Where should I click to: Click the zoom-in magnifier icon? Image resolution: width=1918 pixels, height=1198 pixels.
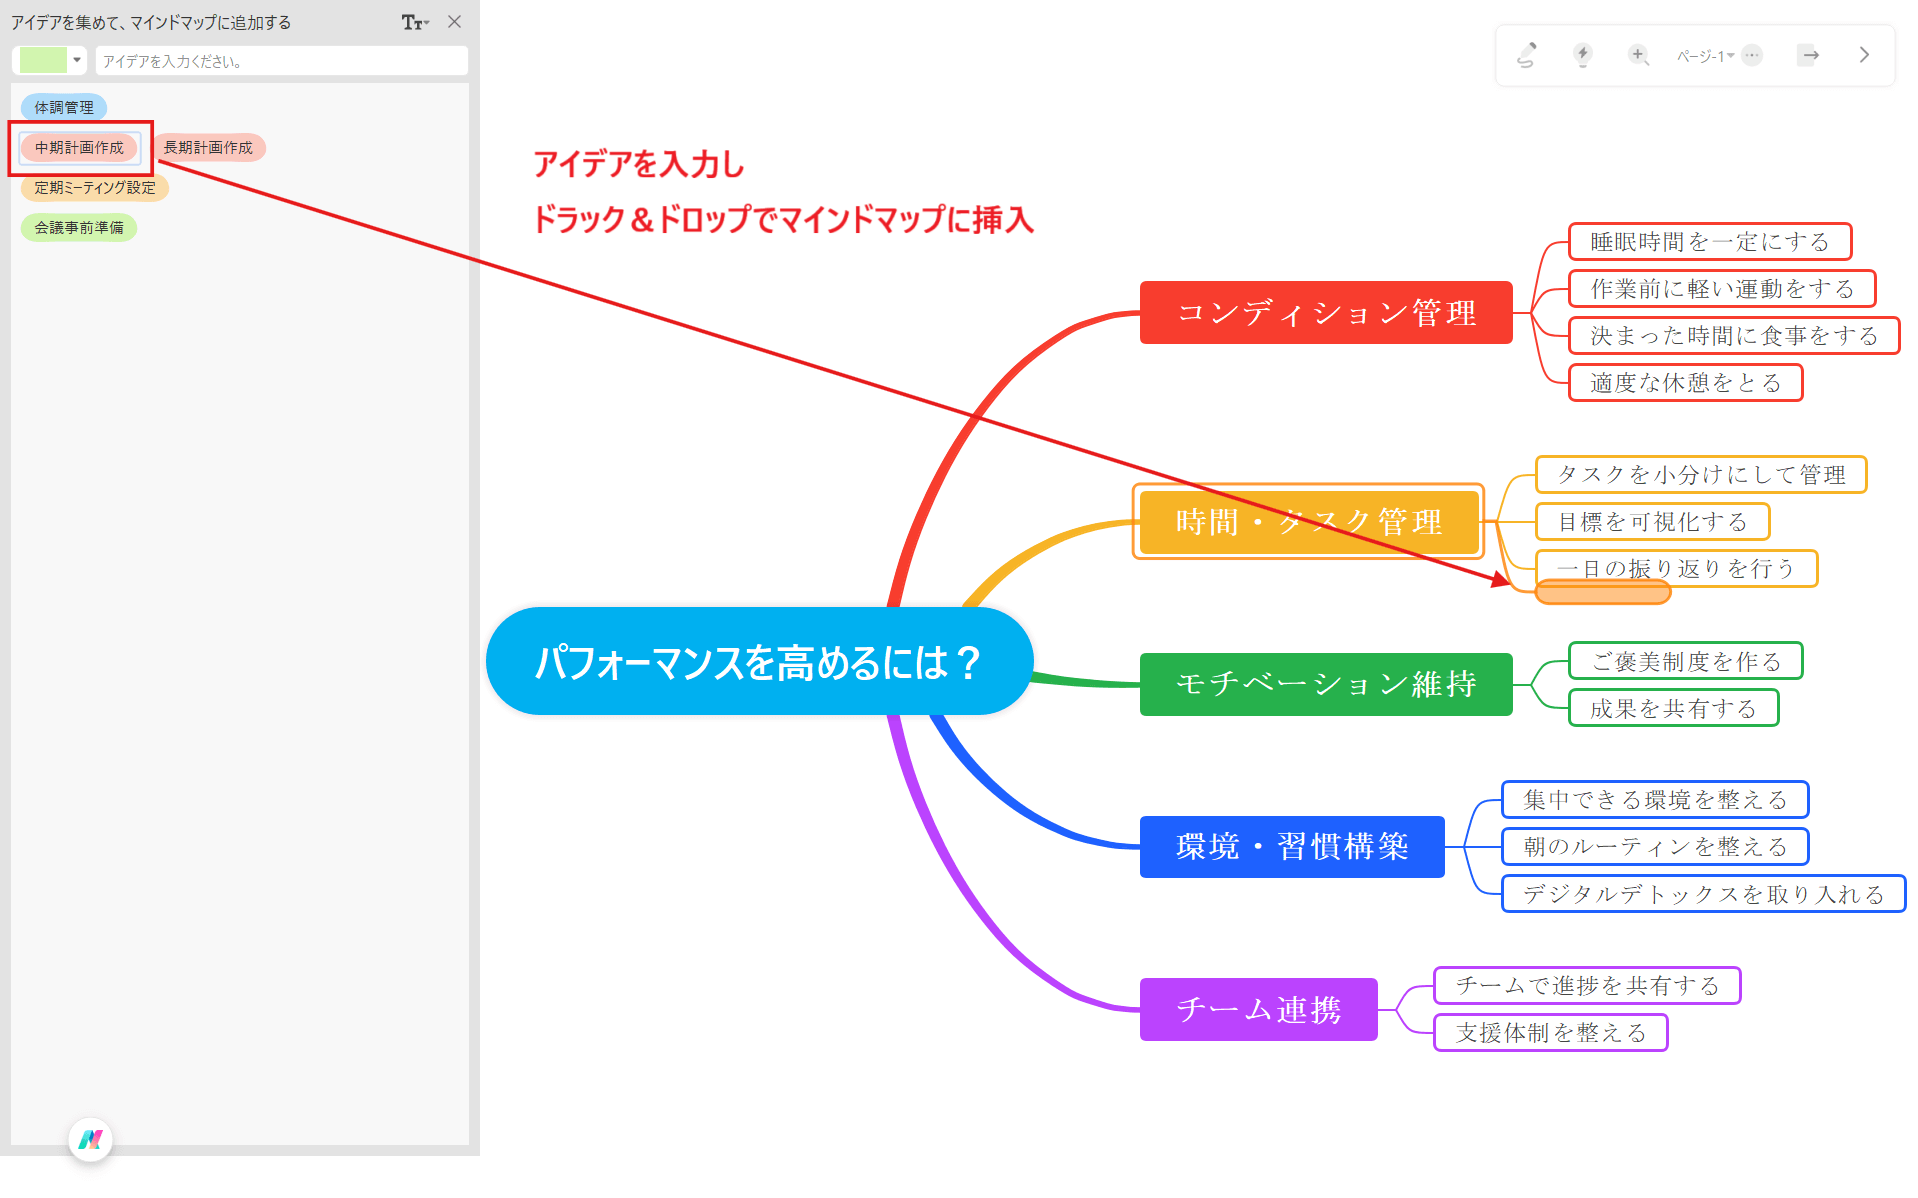click(1638, 55)
